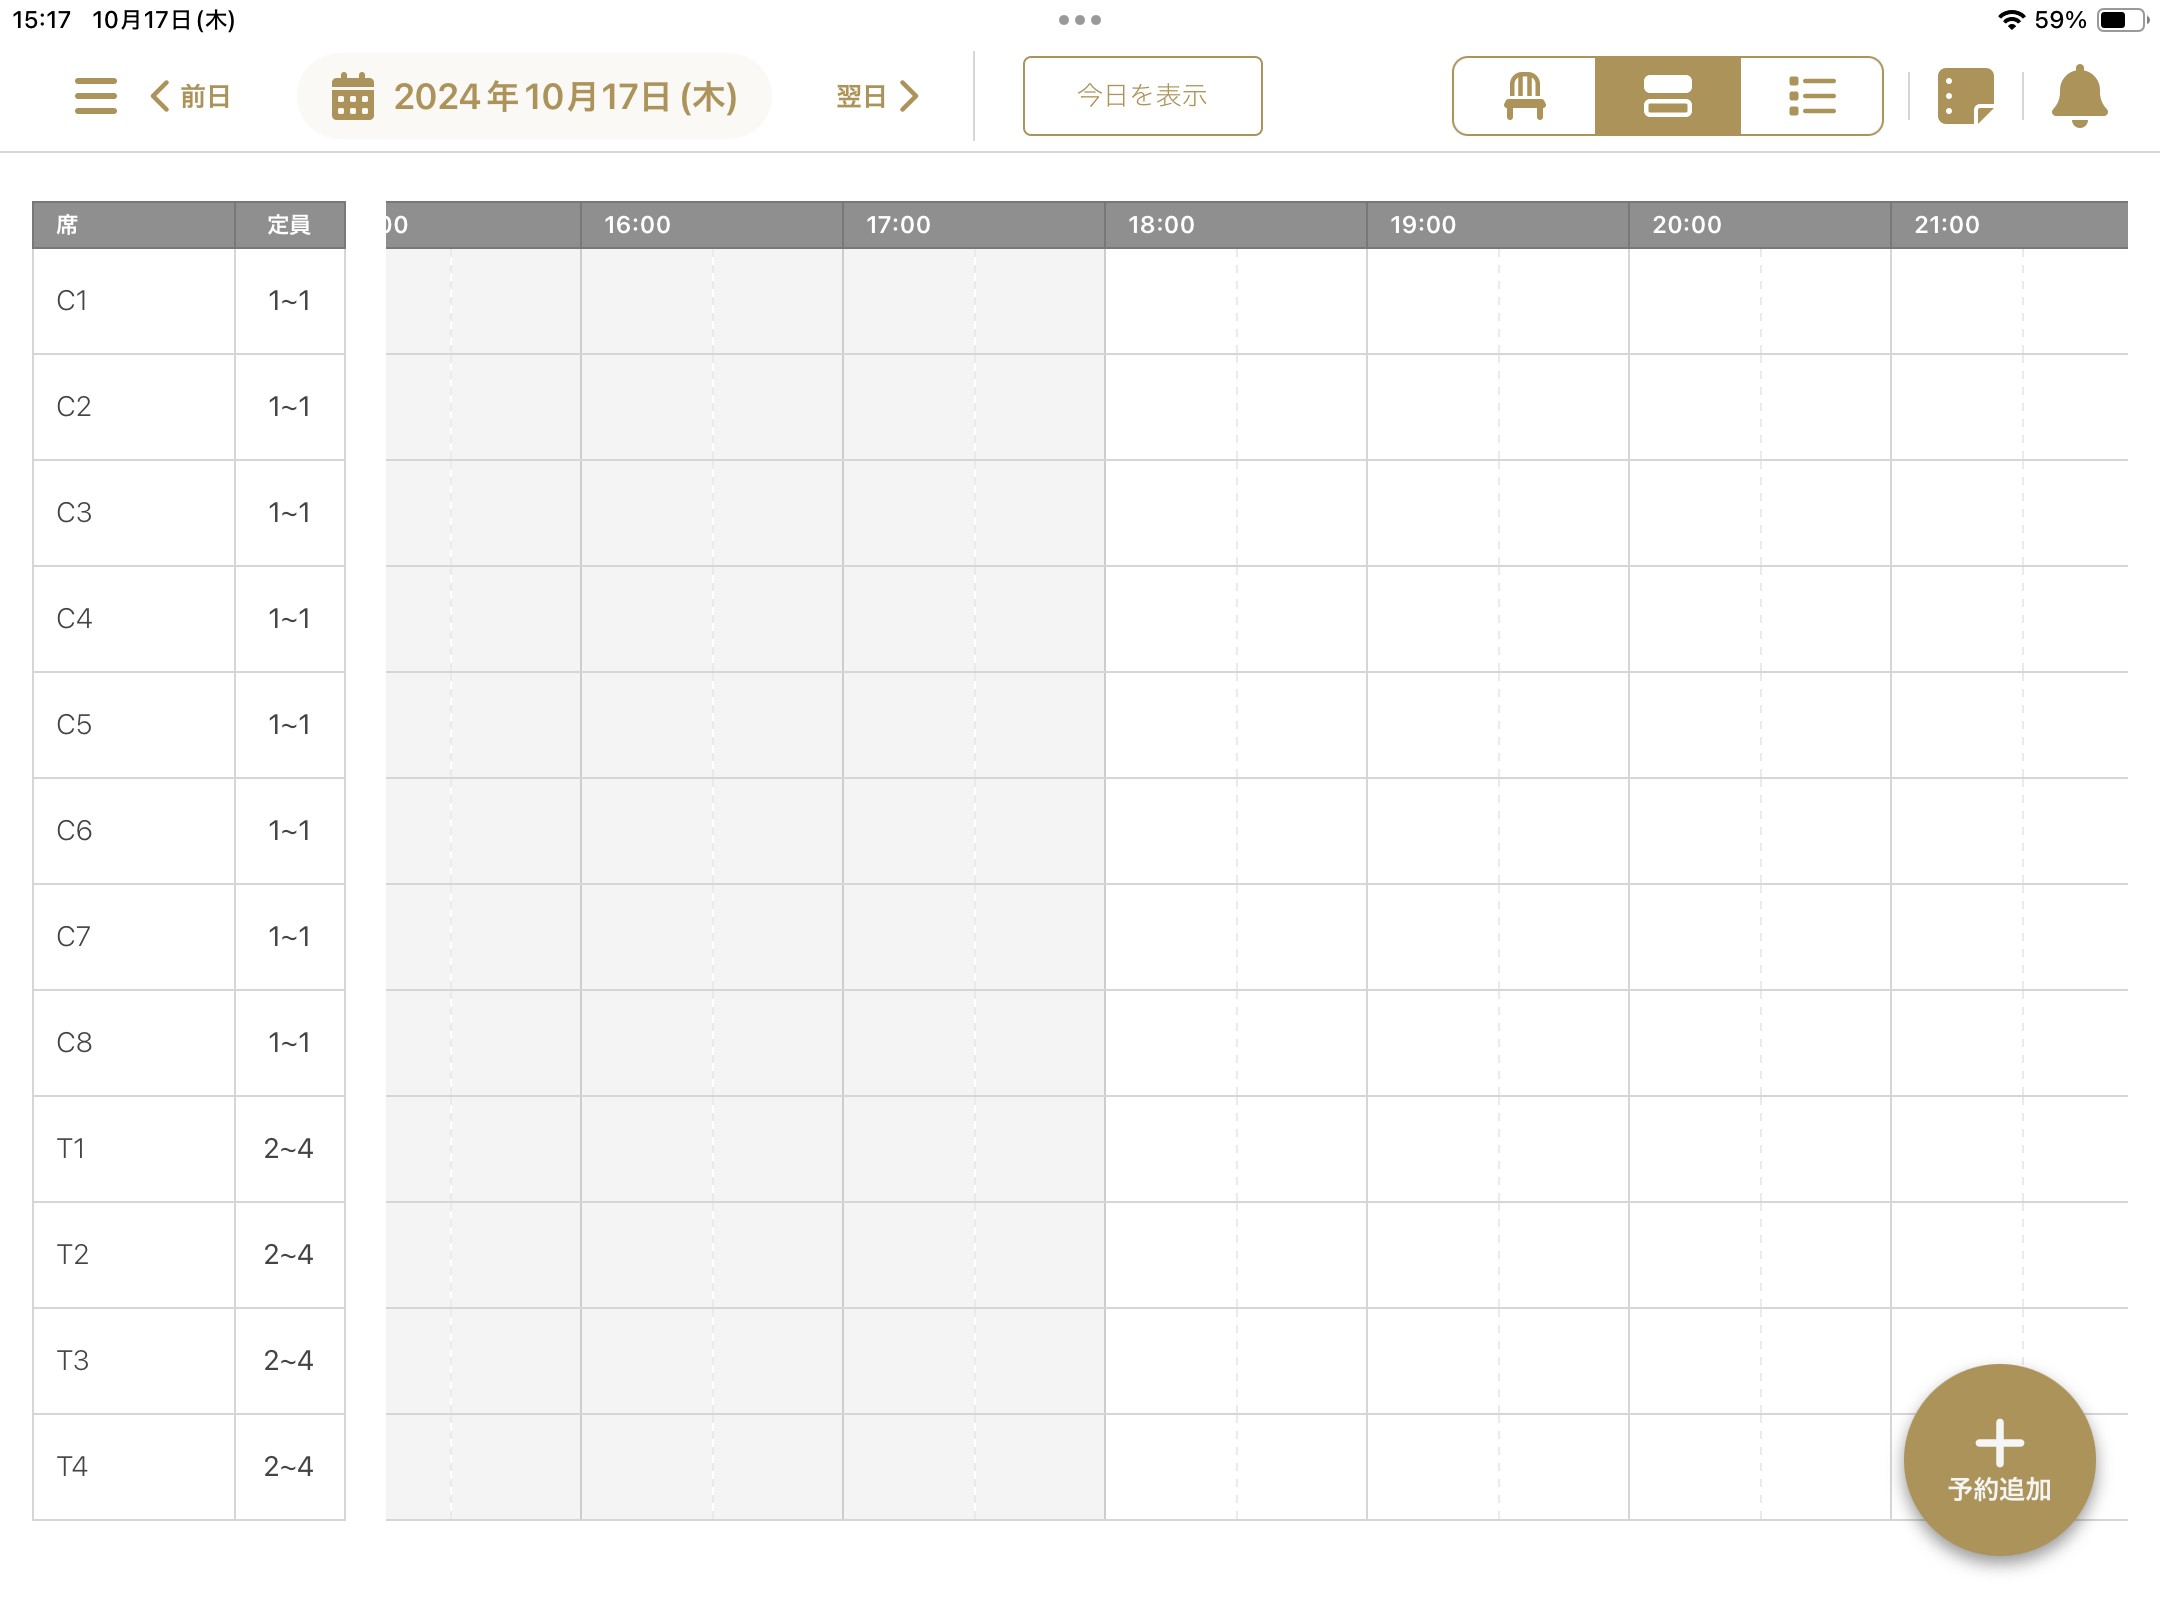
Task: Open the date picker for 2024年10月17日
Action: (564, 96)
